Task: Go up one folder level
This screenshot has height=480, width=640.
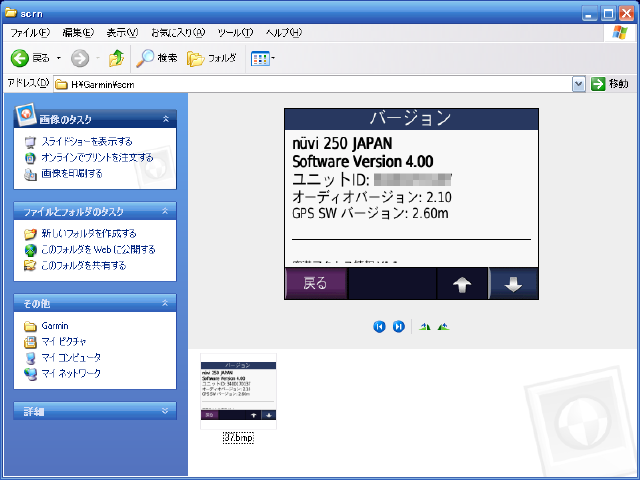Action: coord(116,58)
